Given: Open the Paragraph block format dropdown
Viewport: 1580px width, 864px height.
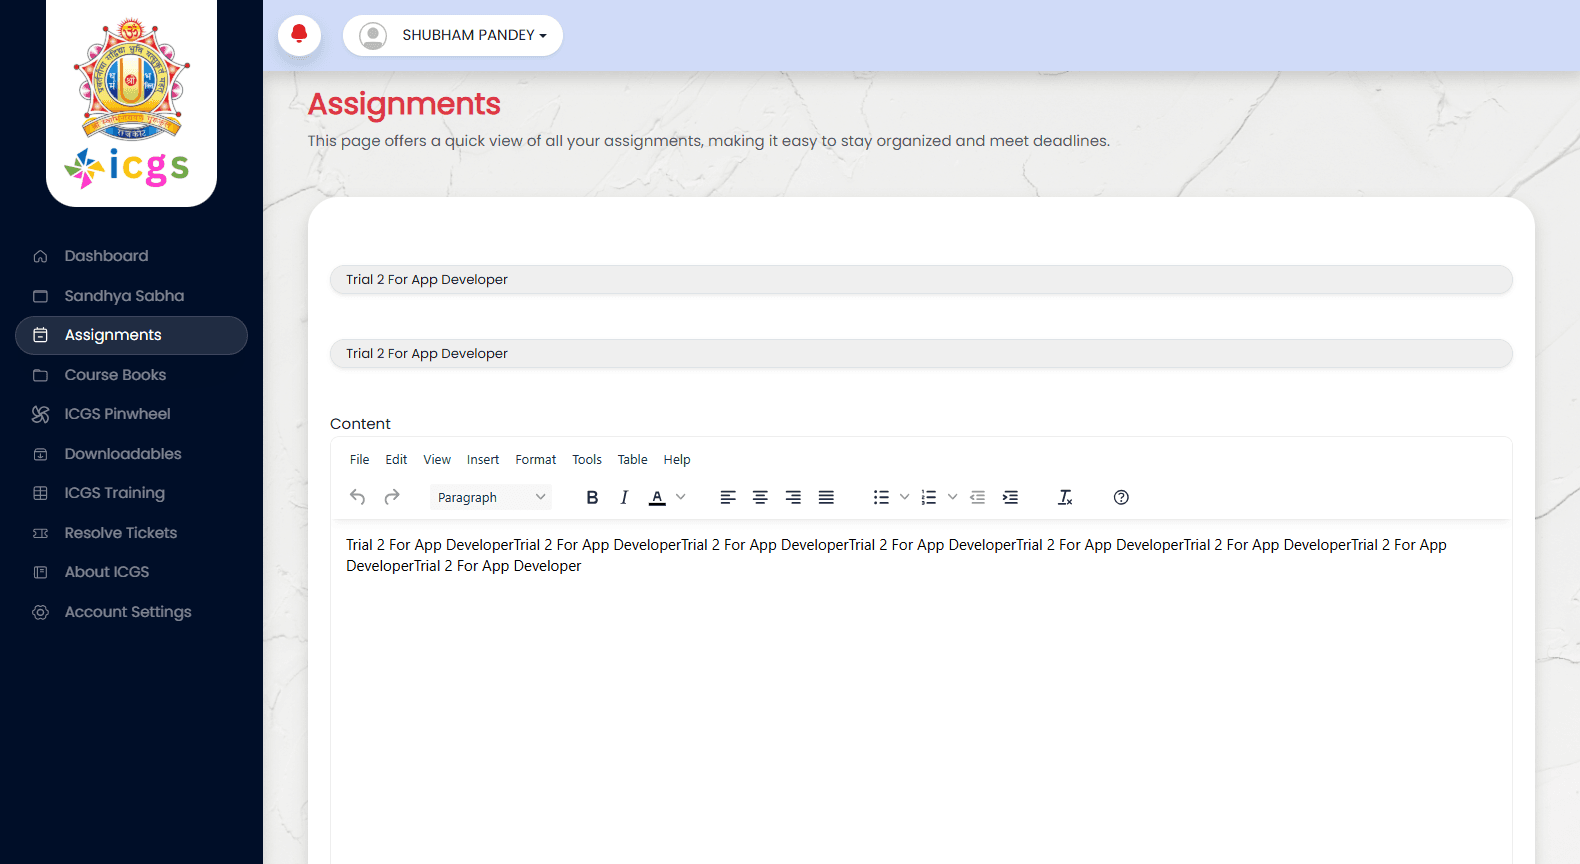Looking at the screenshot, I should (x=491, y=497).
